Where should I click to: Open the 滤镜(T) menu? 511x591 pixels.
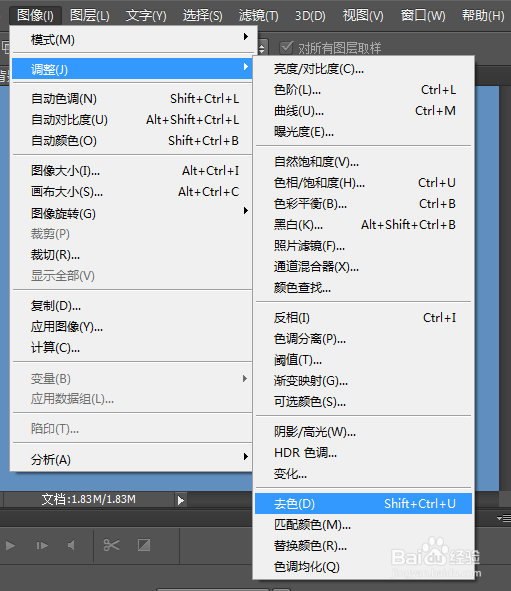point(259,15)
